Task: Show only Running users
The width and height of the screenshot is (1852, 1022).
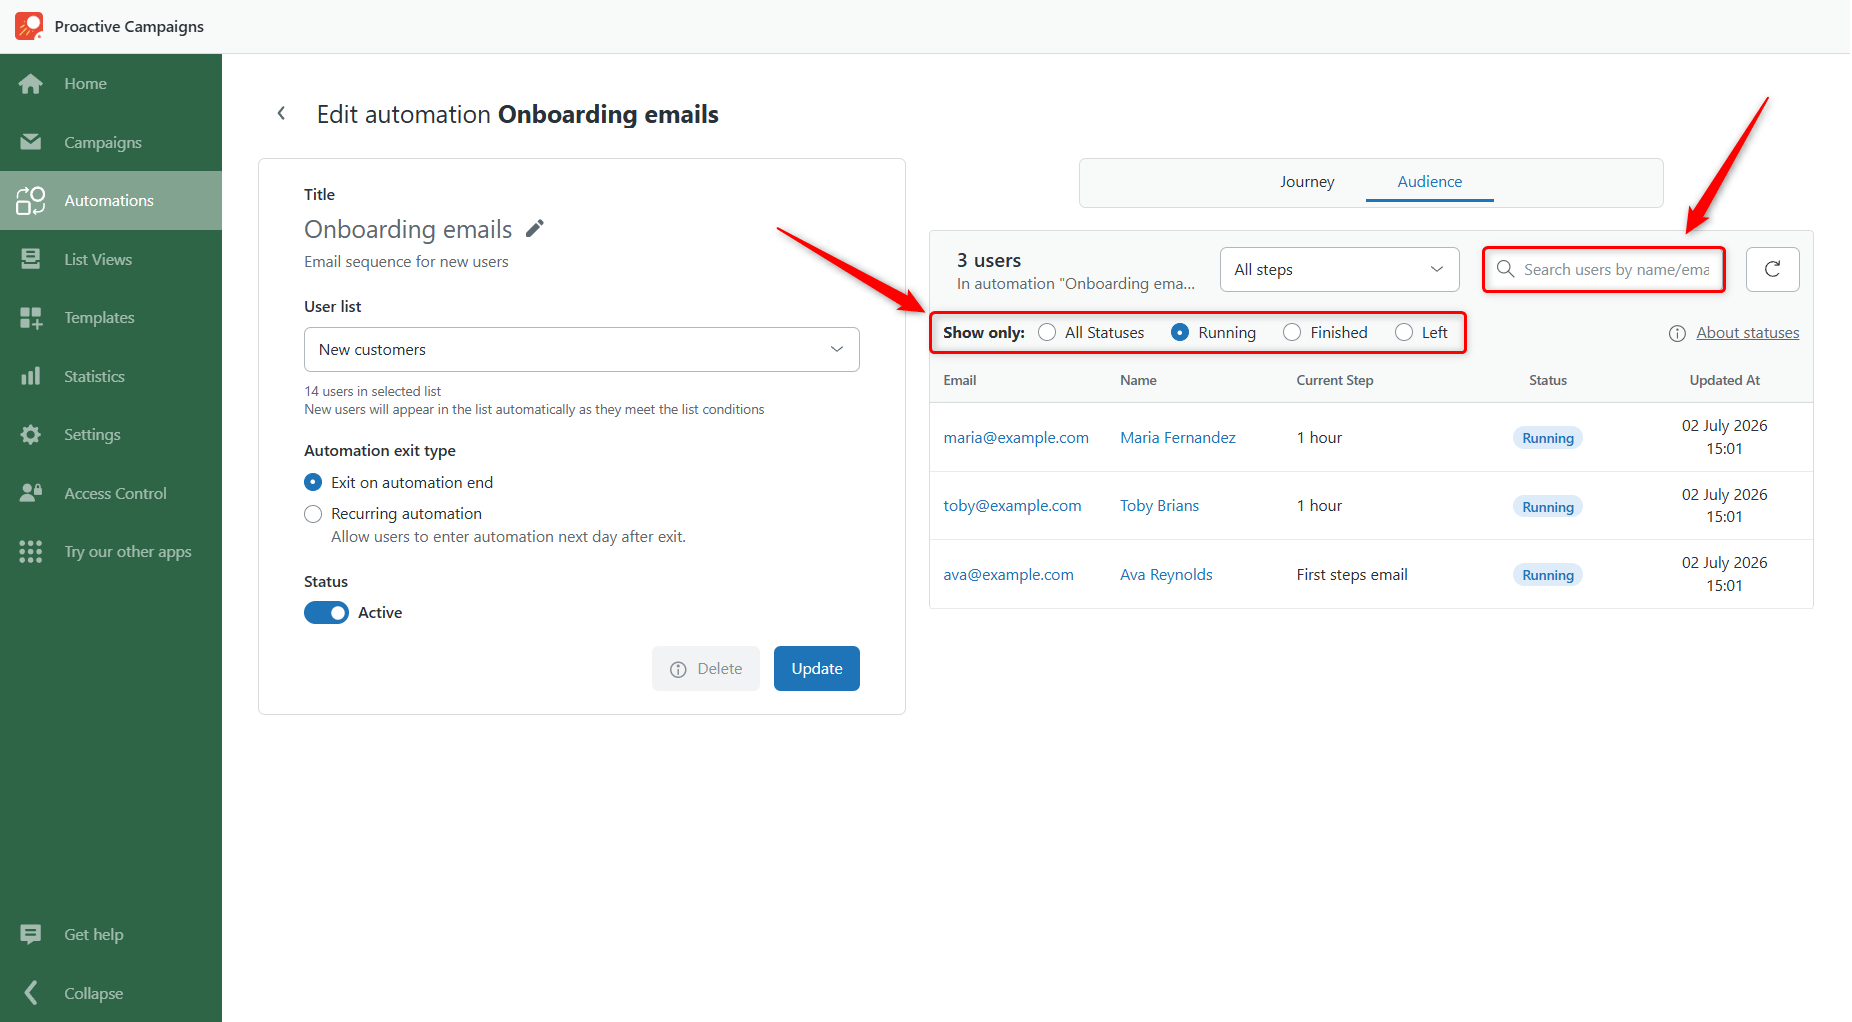Action: point(1180,333)
